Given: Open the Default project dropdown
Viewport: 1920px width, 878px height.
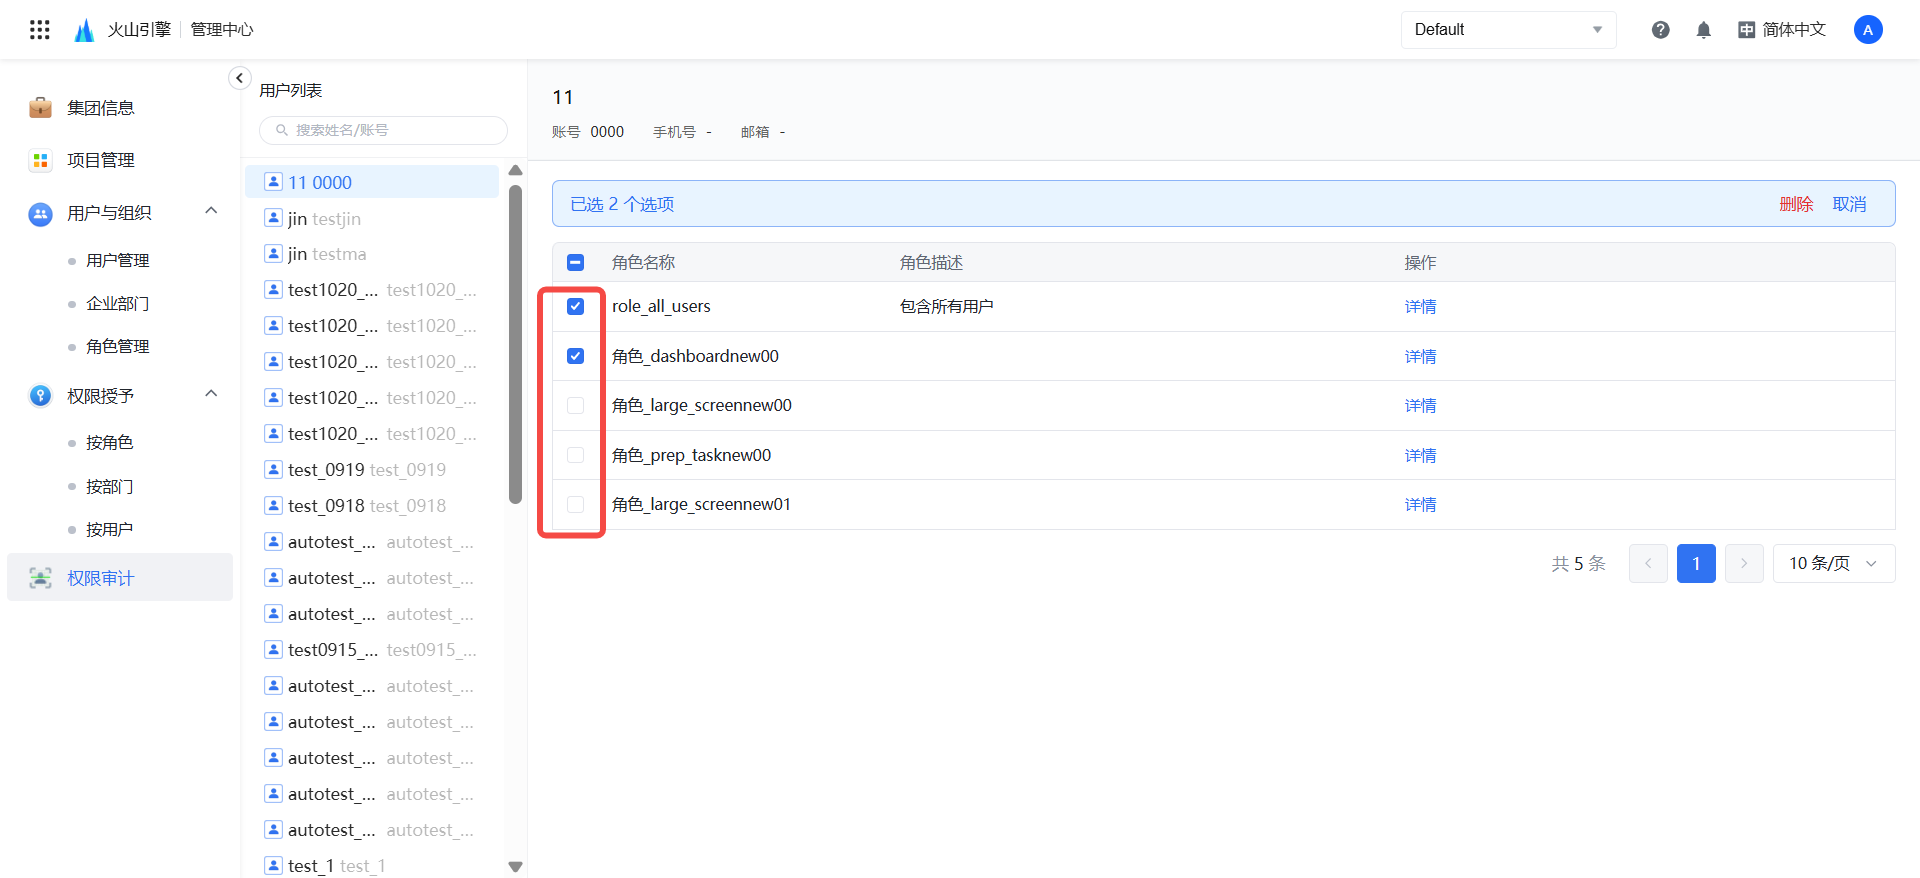Looking at the screenshot, I should pyautogui.click(x=1508, y=30).
